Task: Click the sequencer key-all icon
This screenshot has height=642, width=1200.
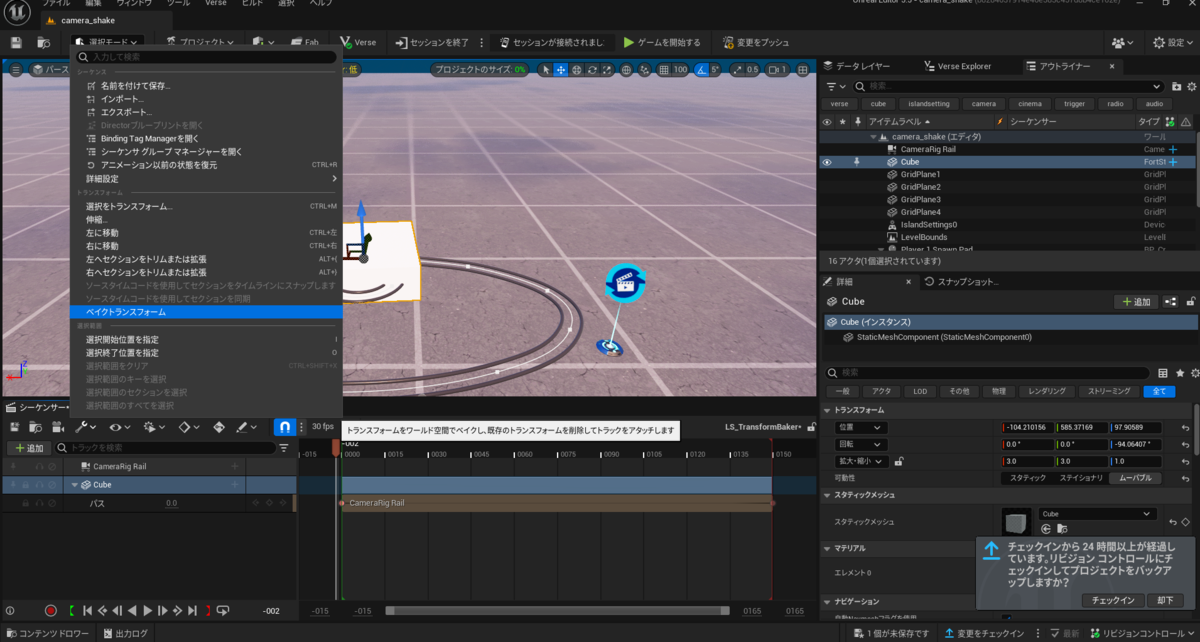Action: coord(188,427)
